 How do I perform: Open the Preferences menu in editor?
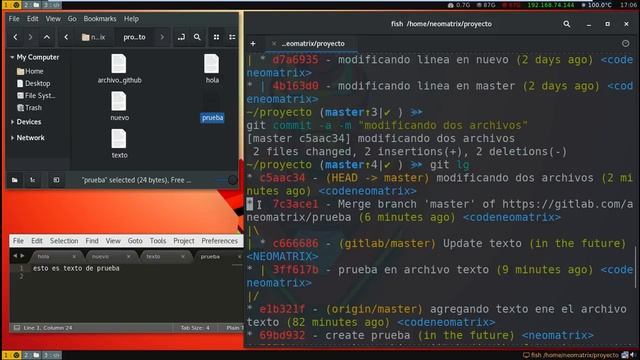point(220,241)
